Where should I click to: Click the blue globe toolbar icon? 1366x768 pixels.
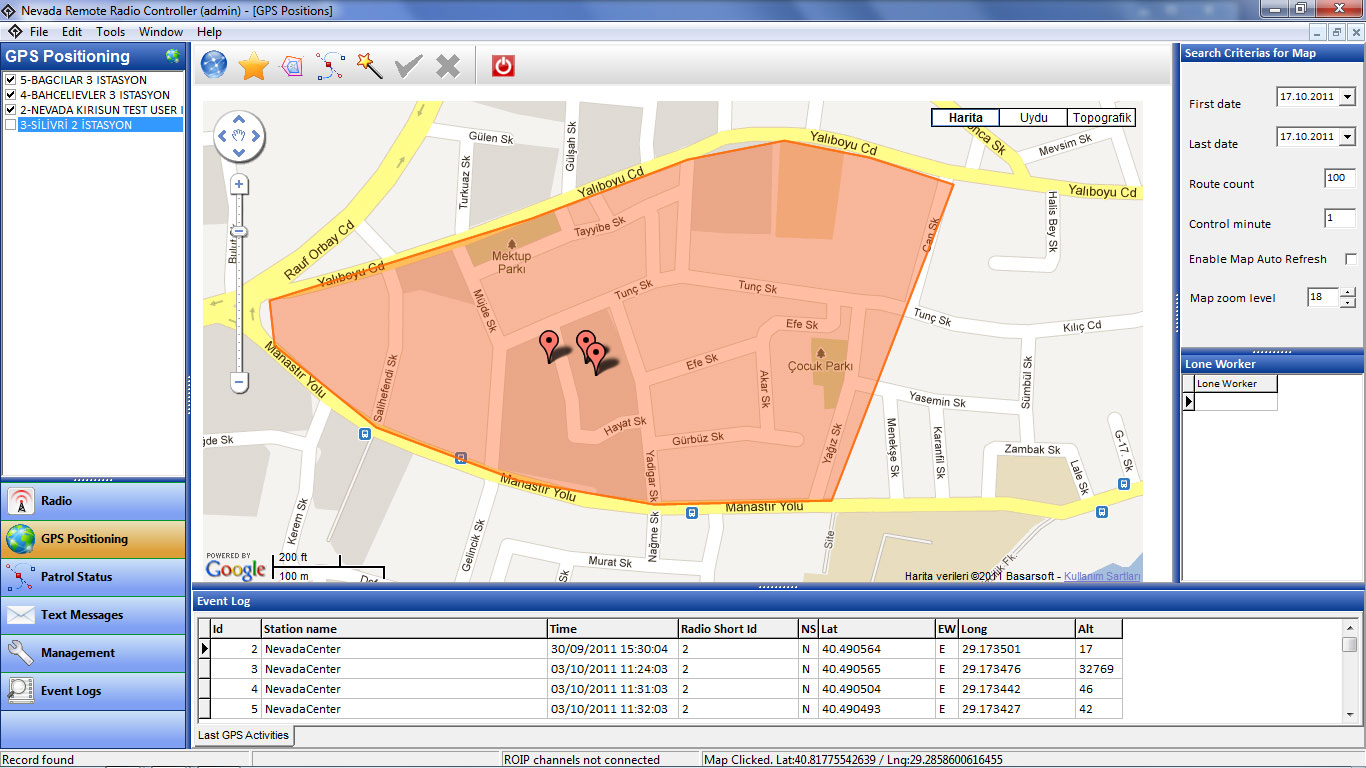click(x=214, y=66)
